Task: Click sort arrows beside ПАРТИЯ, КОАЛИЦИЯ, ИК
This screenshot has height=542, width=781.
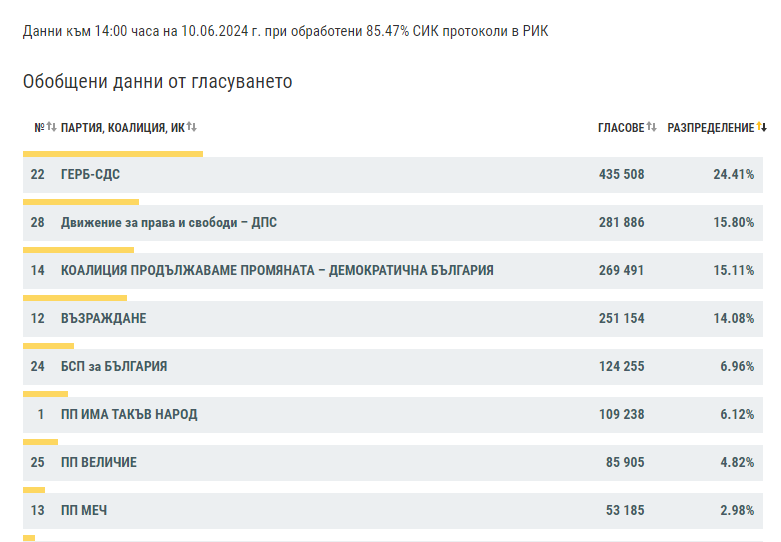Action: [191, 127]
